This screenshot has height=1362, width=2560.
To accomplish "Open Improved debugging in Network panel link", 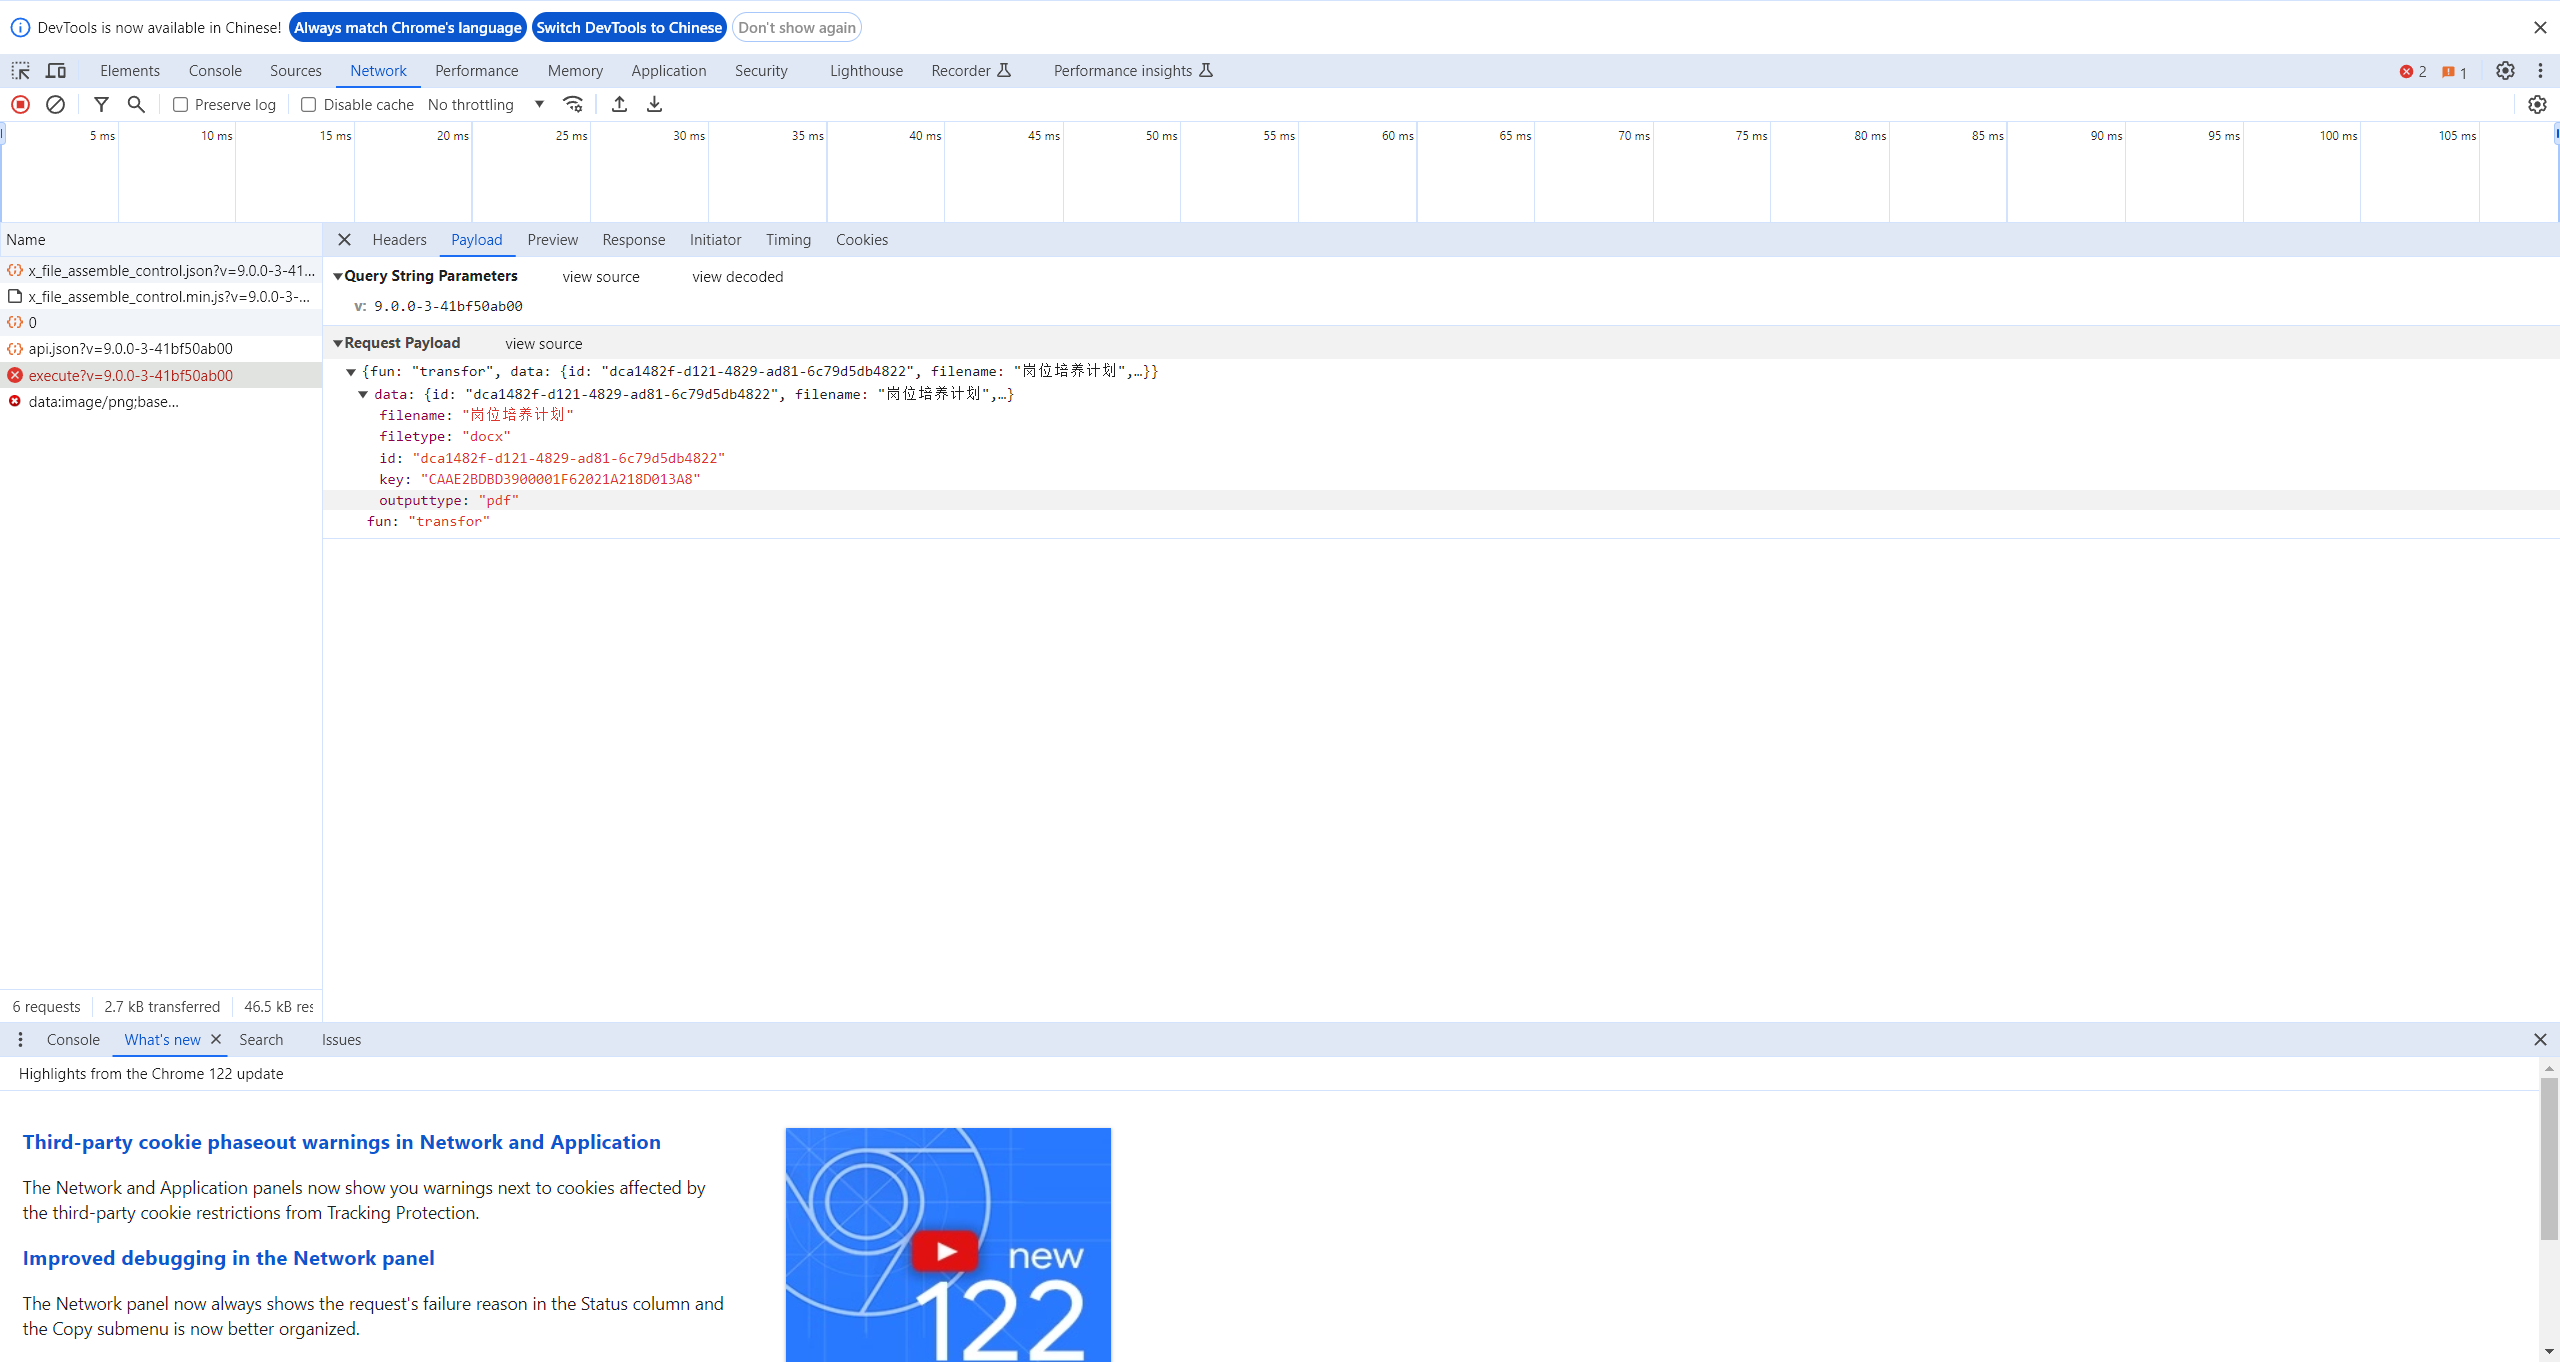I will click(x=228, y=1258).
